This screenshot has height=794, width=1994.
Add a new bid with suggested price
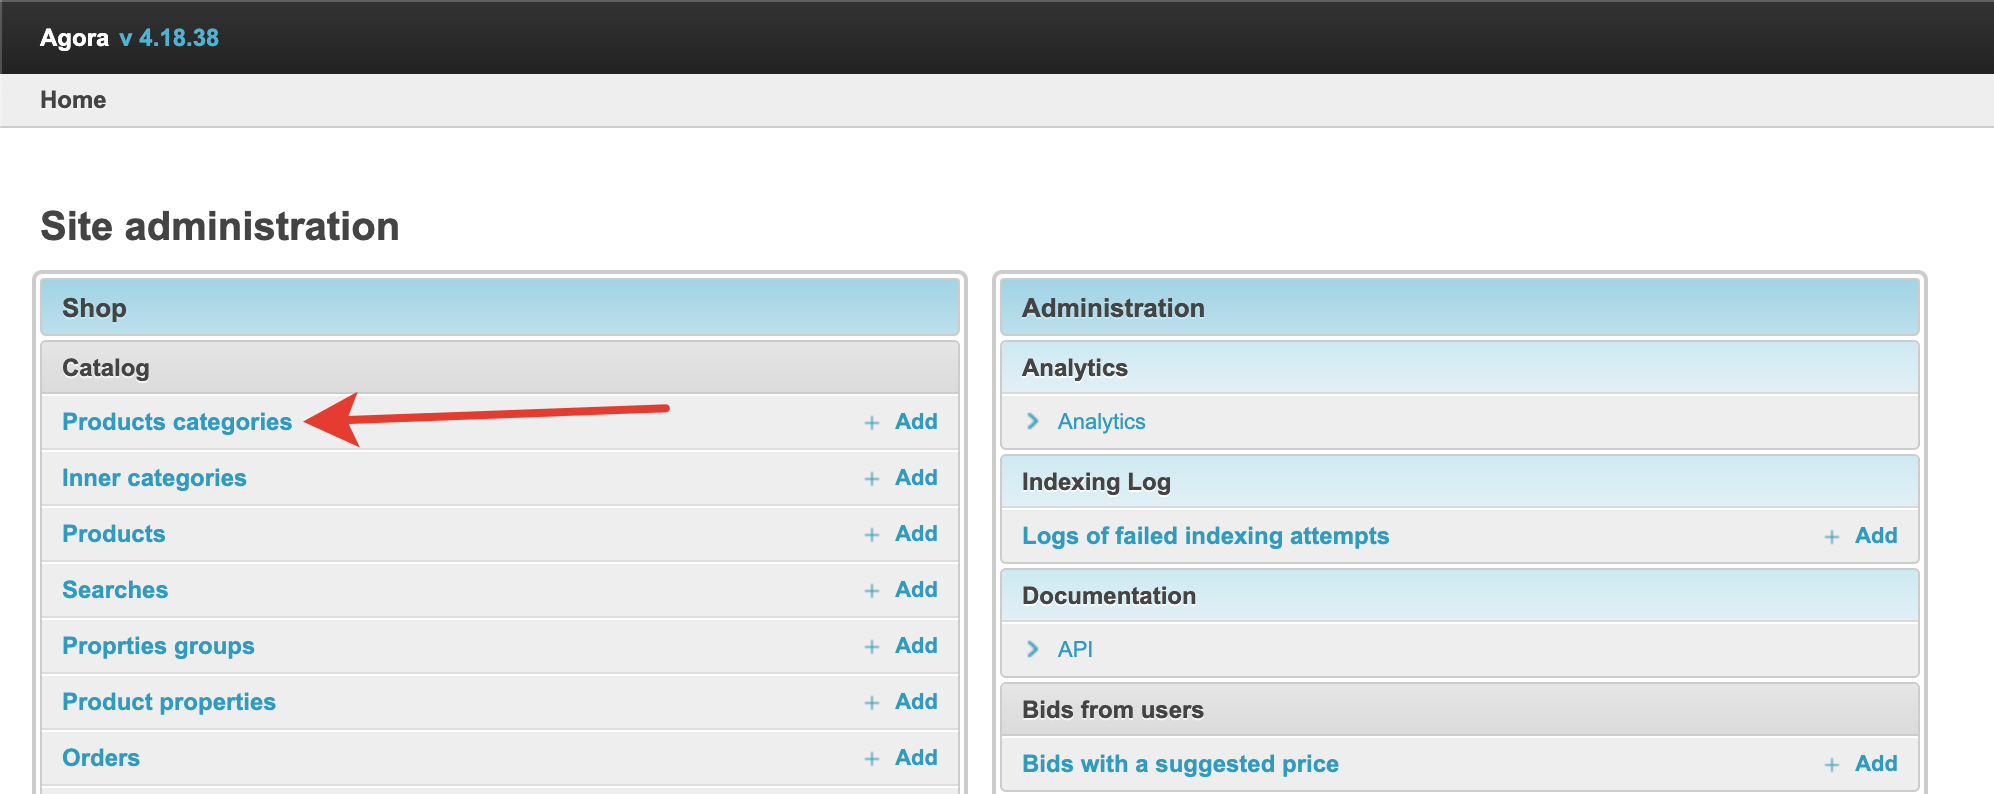(1875, 764)
